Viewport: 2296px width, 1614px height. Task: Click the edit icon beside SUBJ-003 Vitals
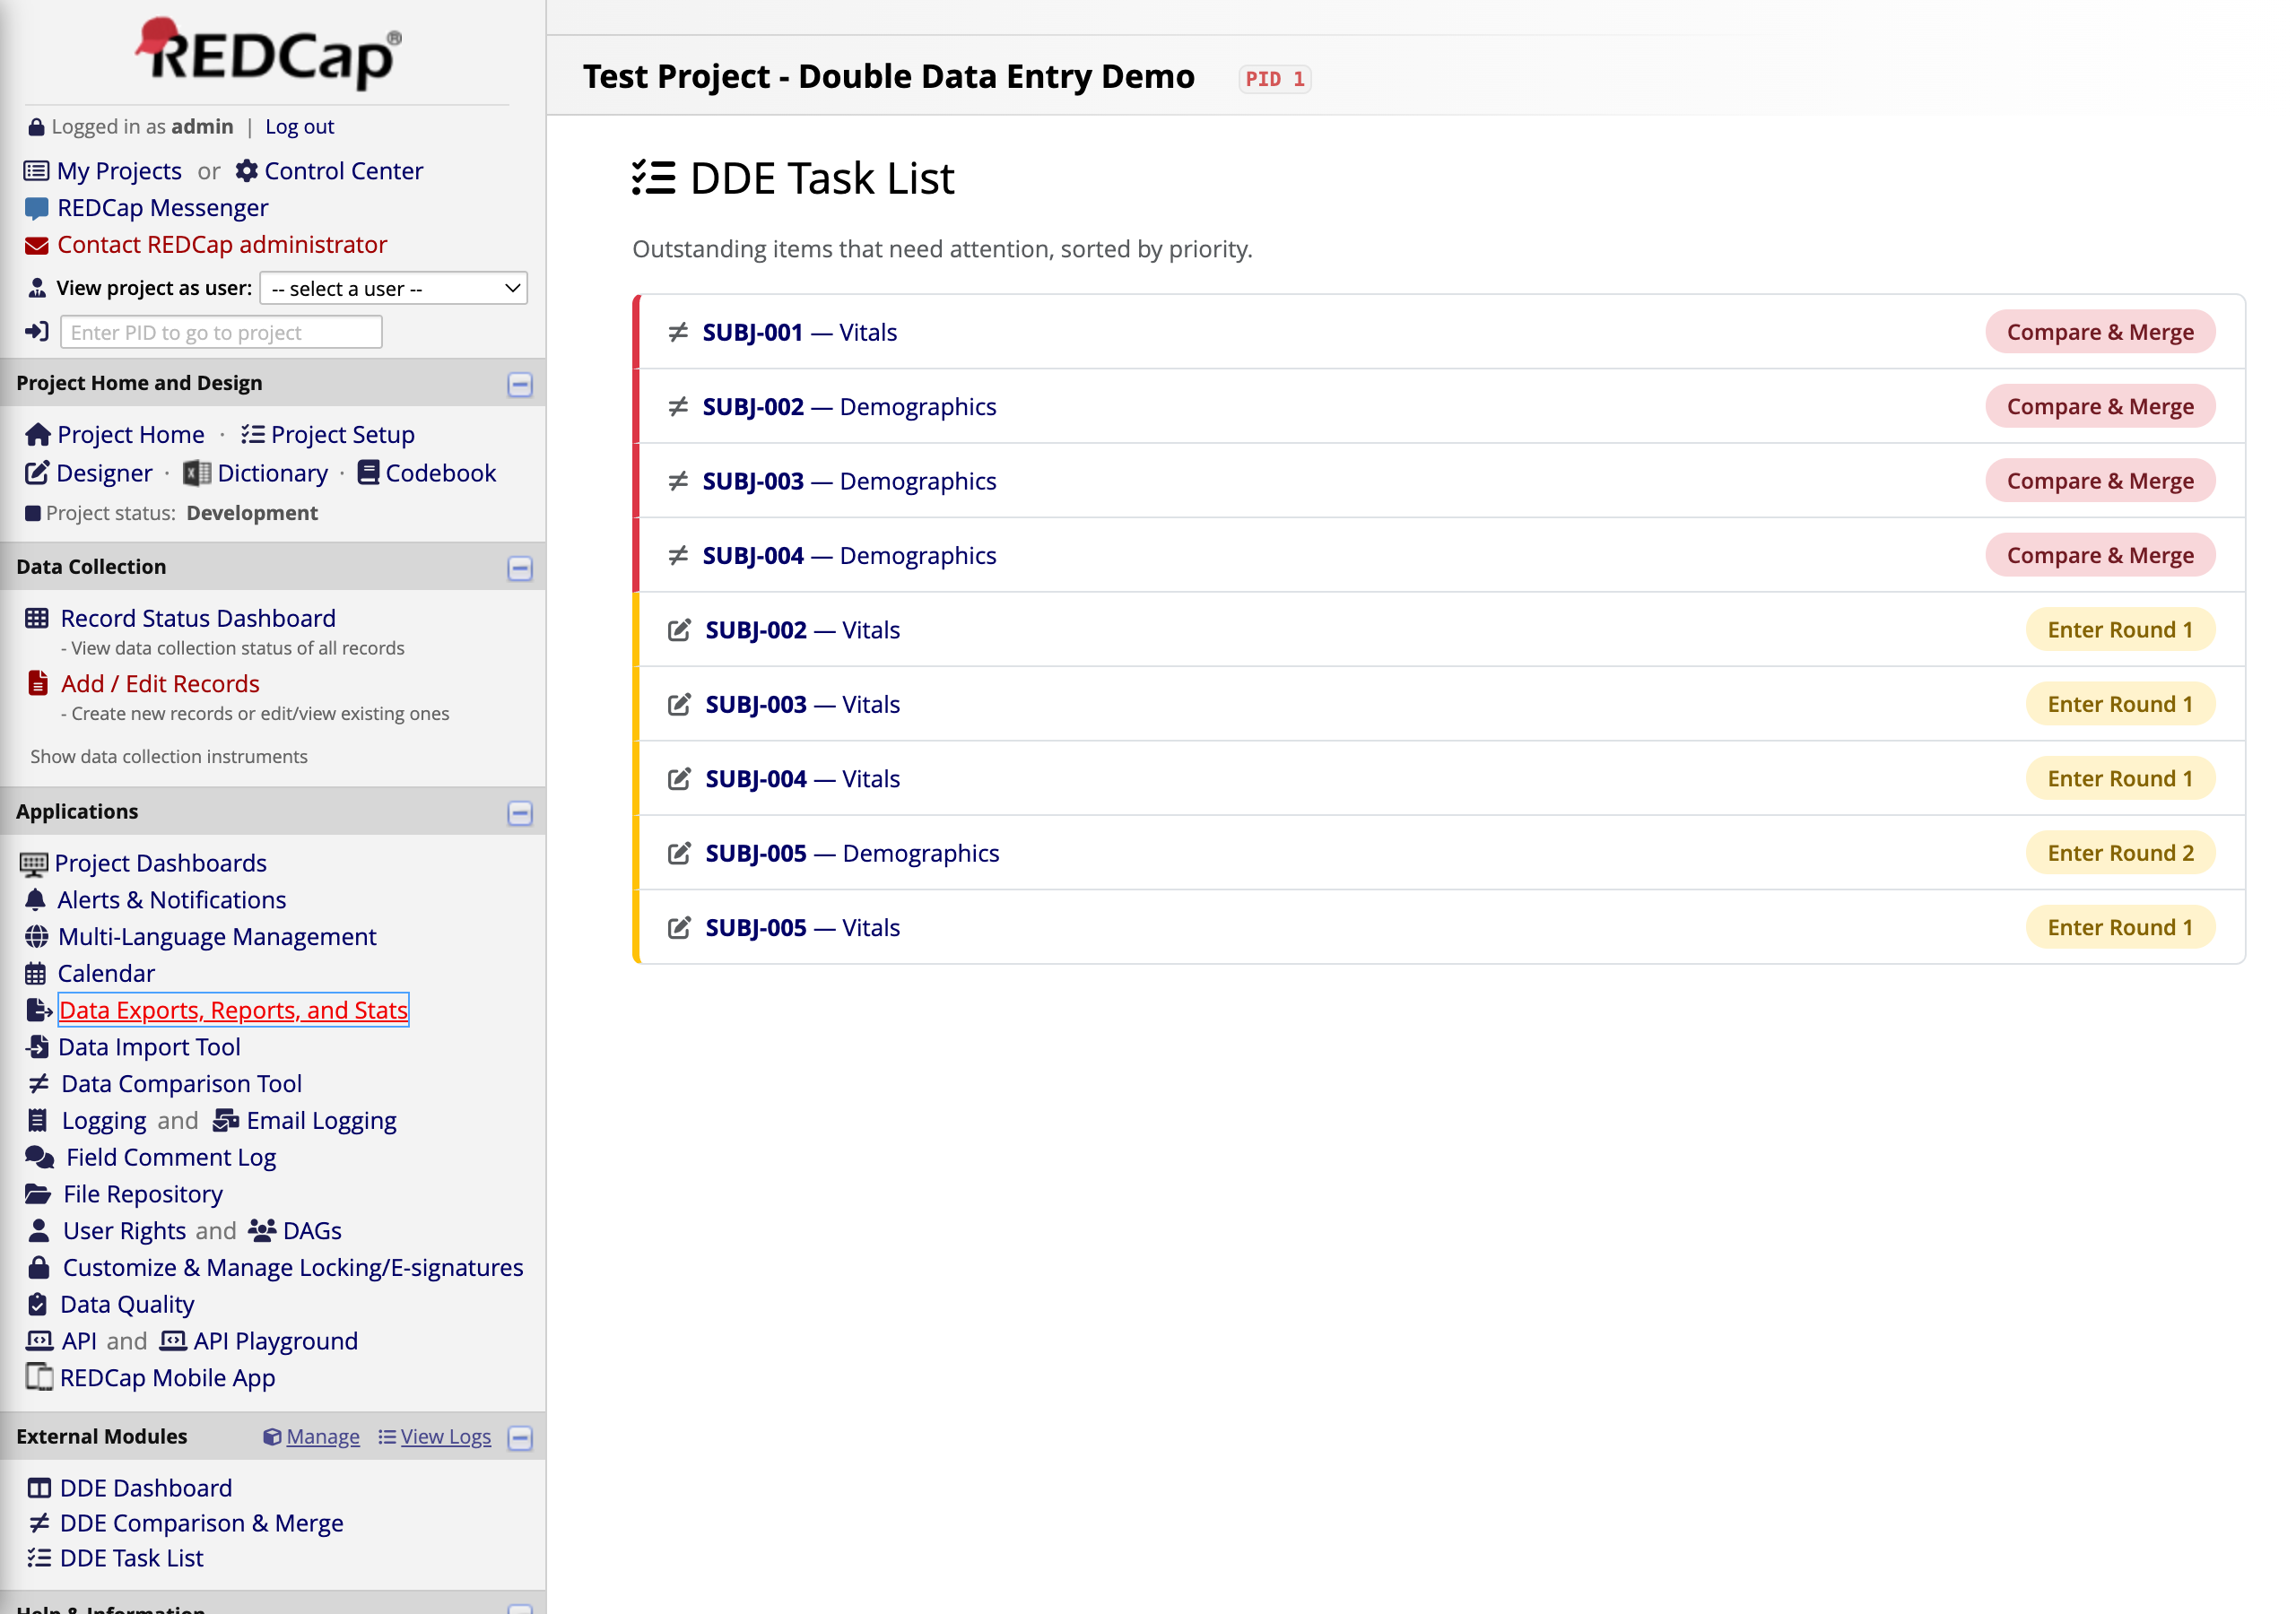(x=679, y=704)
